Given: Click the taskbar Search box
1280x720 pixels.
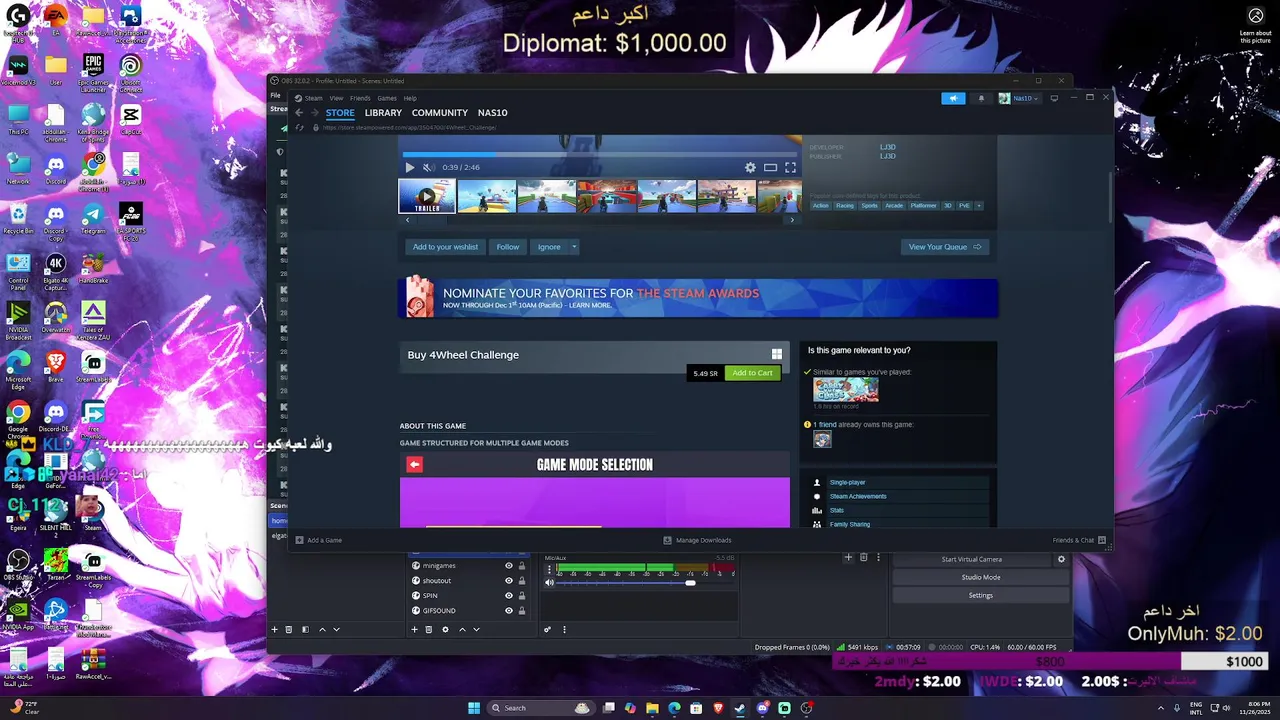Looking at the screenshot, I should point(540,708).
